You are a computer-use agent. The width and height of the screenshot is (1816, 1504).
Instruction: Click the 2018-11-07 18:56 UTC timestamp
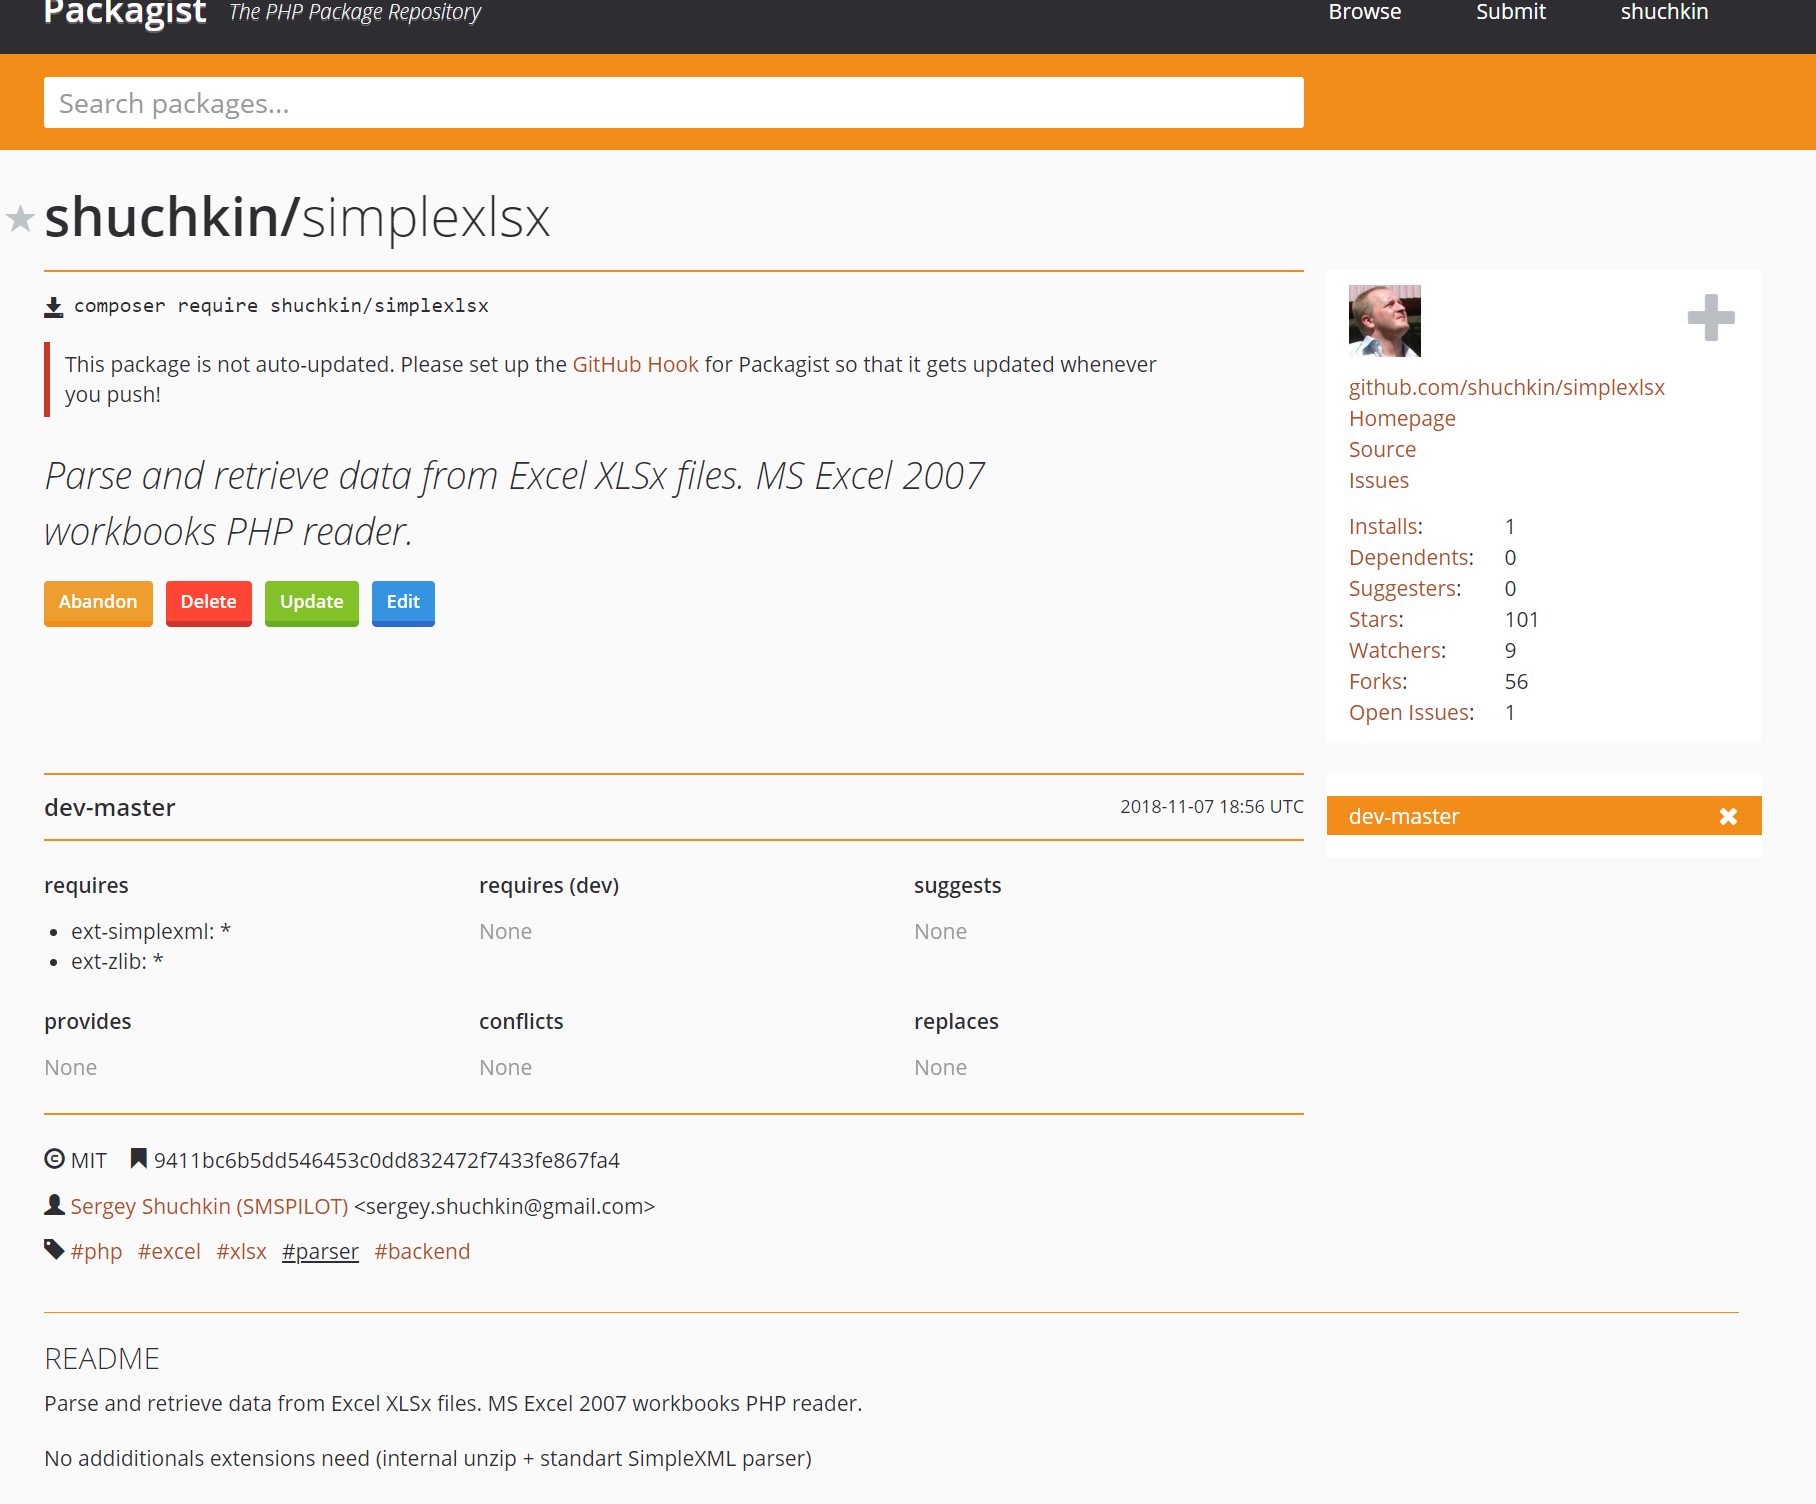click(x=1212, y=807)
